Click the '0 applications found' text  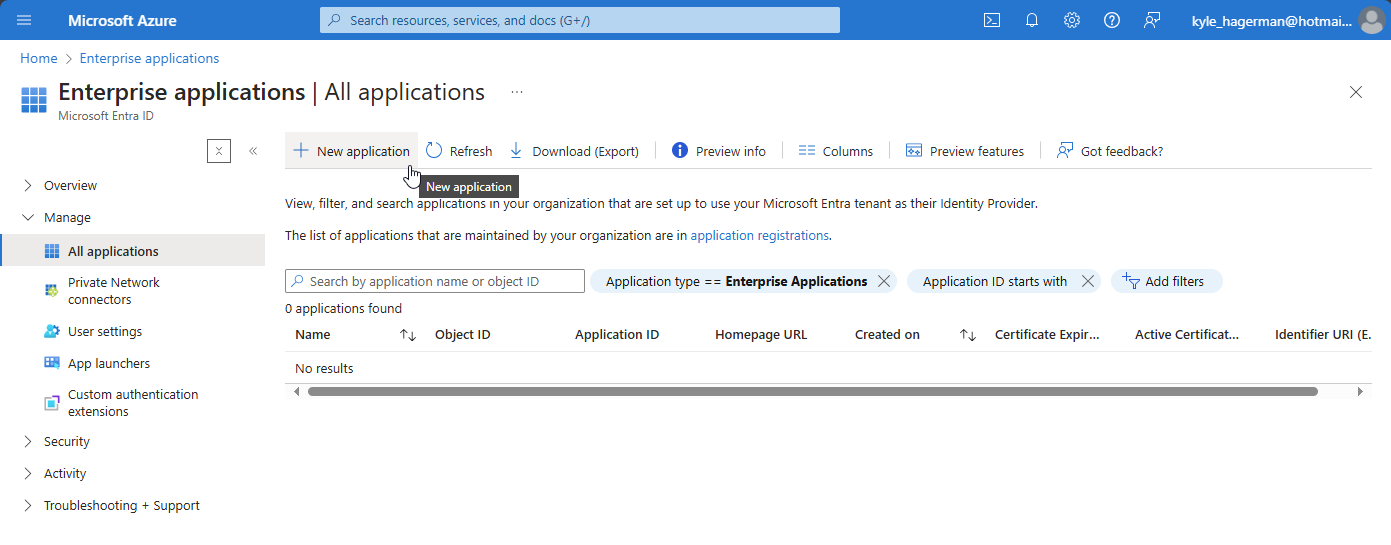tap(343, 309)
